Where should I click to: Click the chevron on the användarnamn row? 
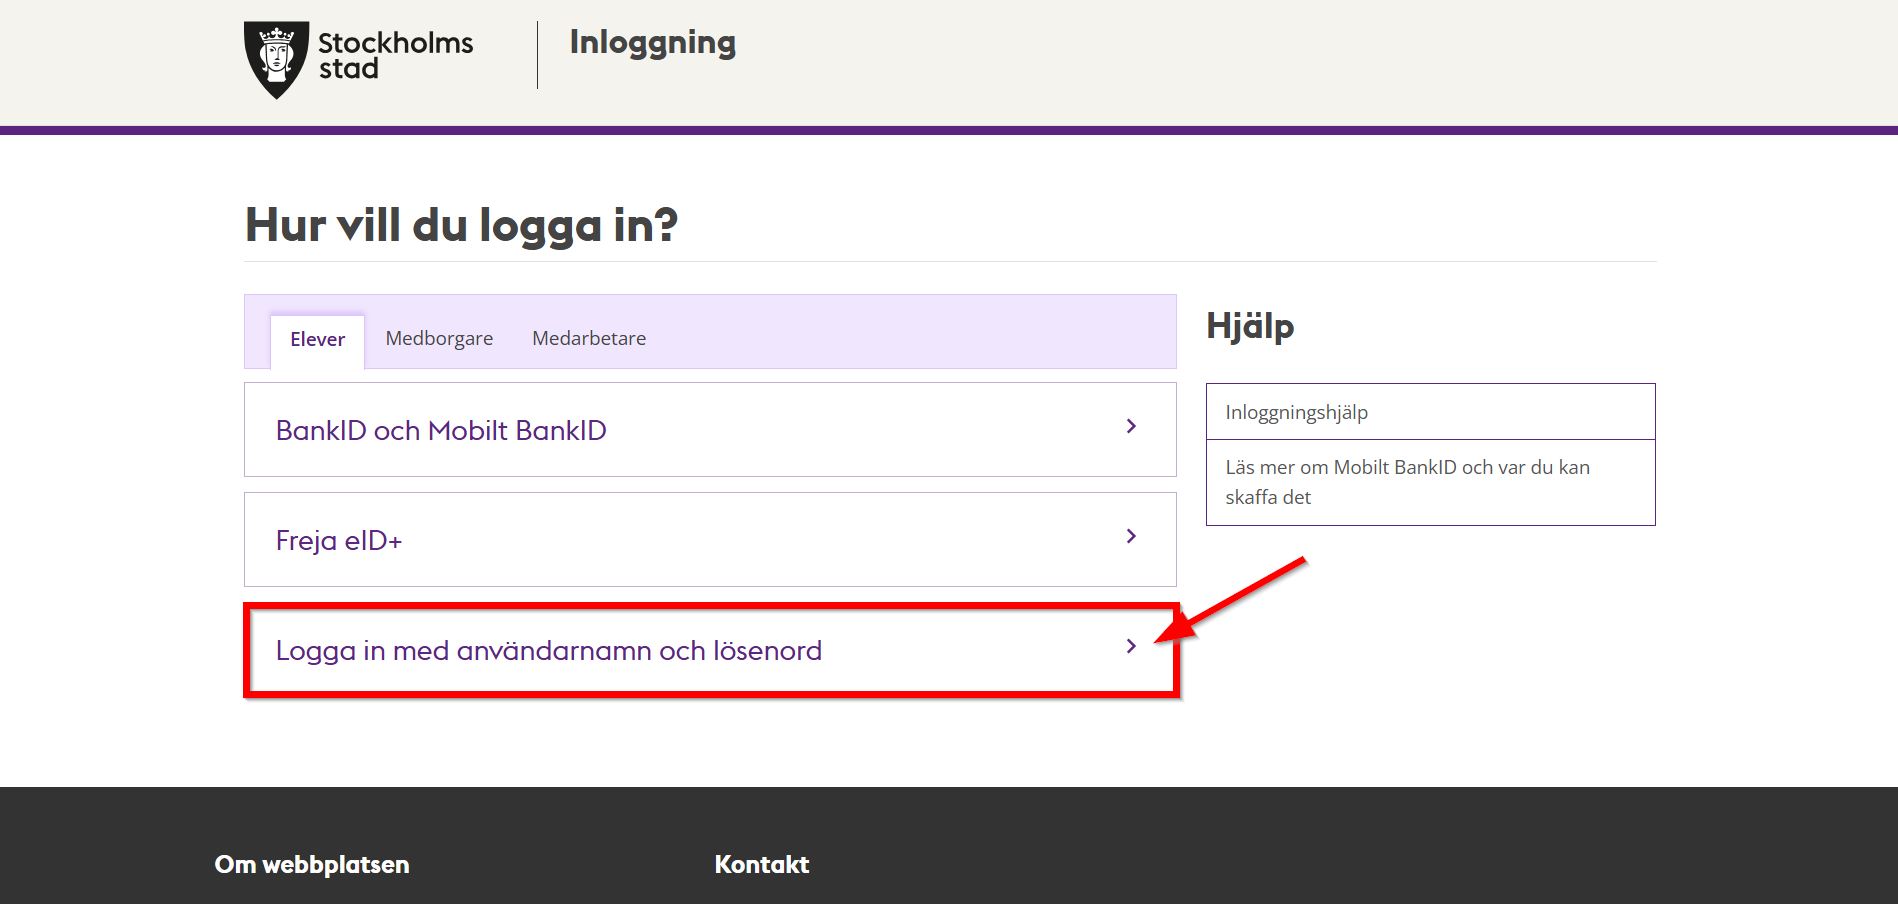click(x=1131, y=647)
